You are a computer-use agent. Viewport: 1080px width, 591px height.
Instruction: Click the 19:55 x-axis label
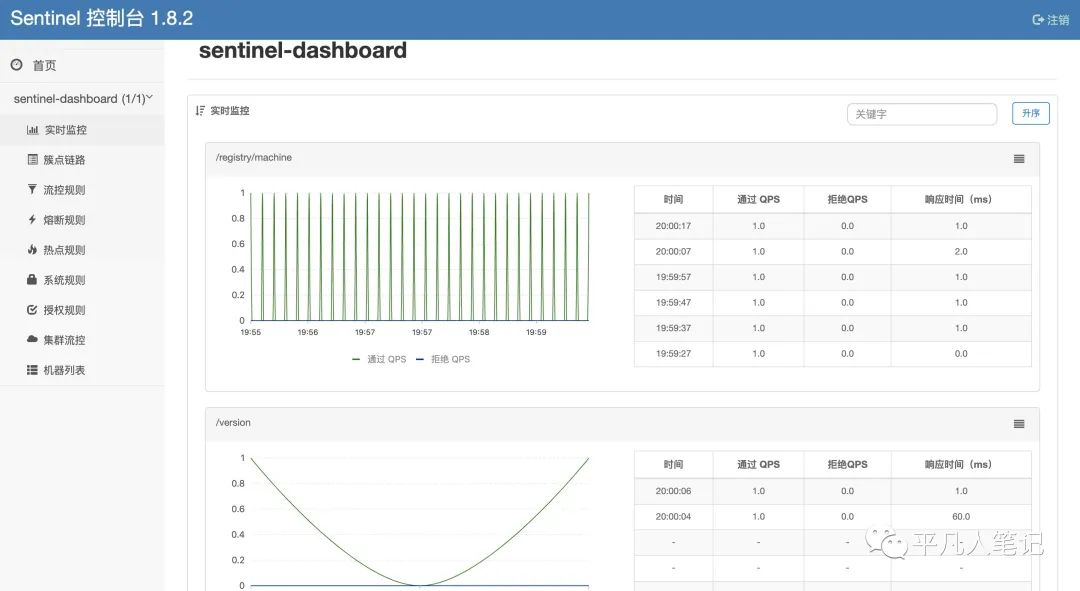pyautogui.click(x=251, y=332)
